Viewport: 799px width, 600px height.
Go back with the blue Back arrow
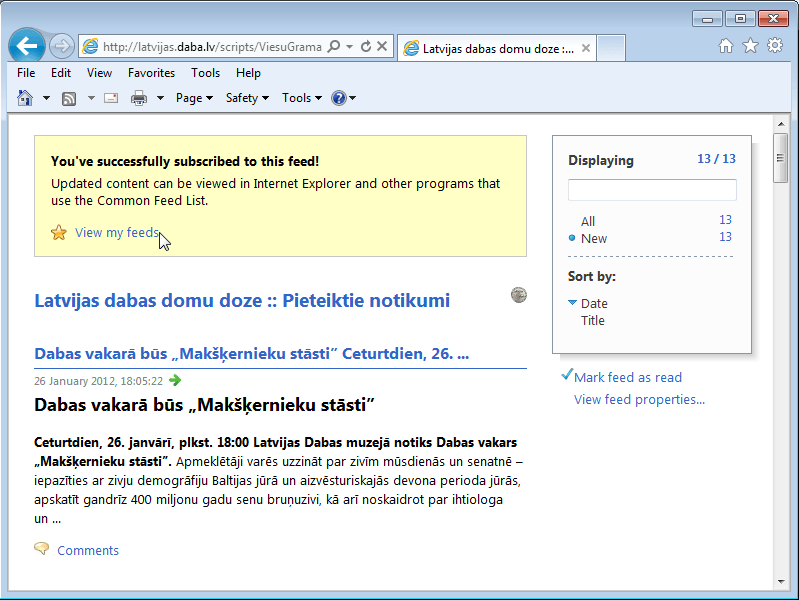26,46
